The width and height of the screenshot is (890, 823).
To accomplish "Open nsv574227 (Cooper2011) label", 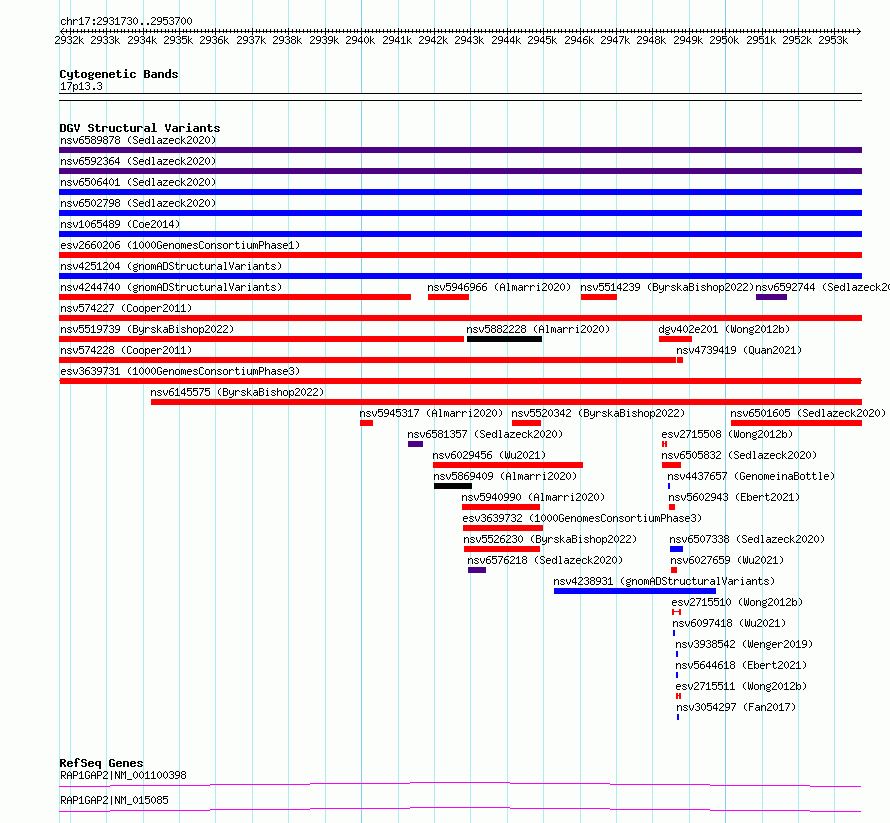I will coord(126,308).
